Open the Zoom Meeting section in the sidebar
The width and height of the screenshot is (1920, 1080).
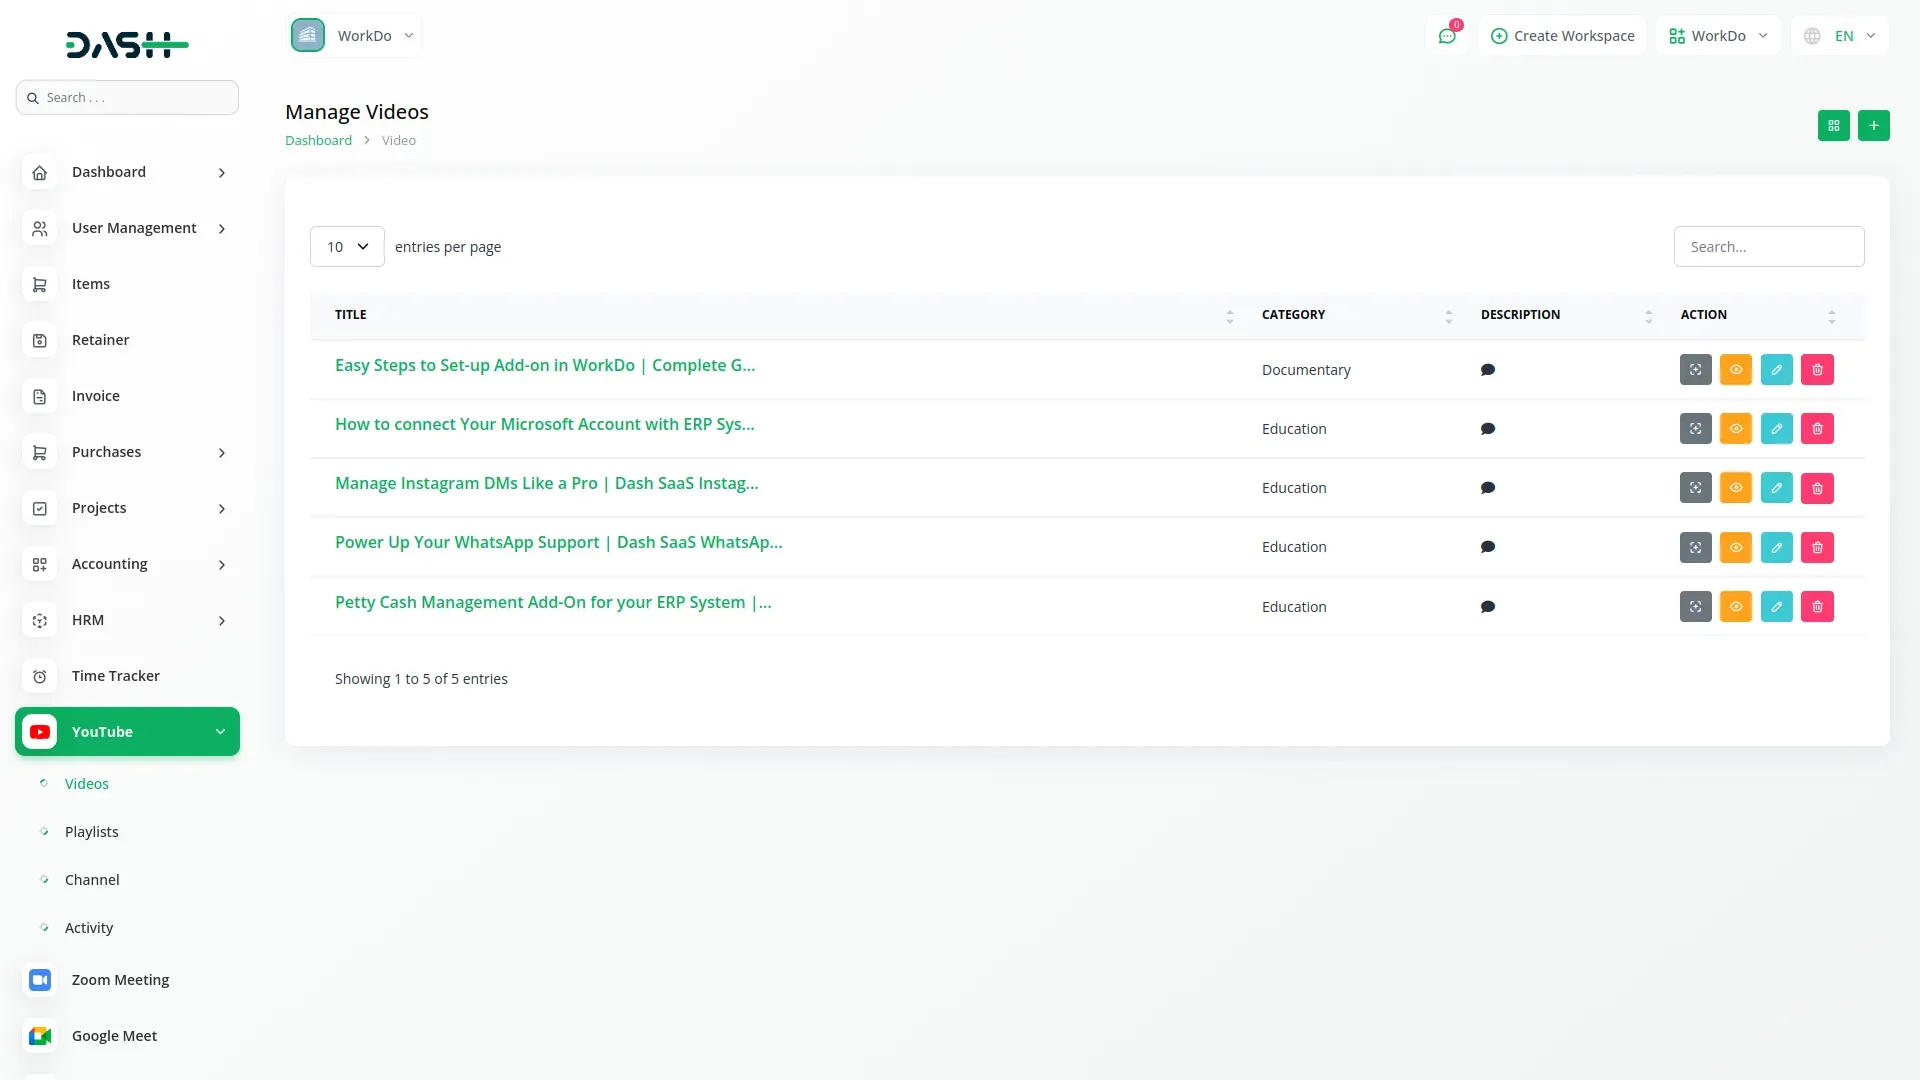tap(119, 979)
